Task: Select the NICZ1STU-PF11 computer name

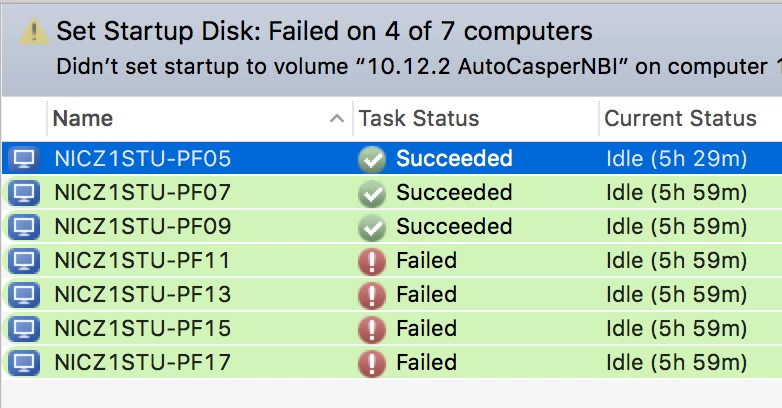Action: tap(142, 261)
